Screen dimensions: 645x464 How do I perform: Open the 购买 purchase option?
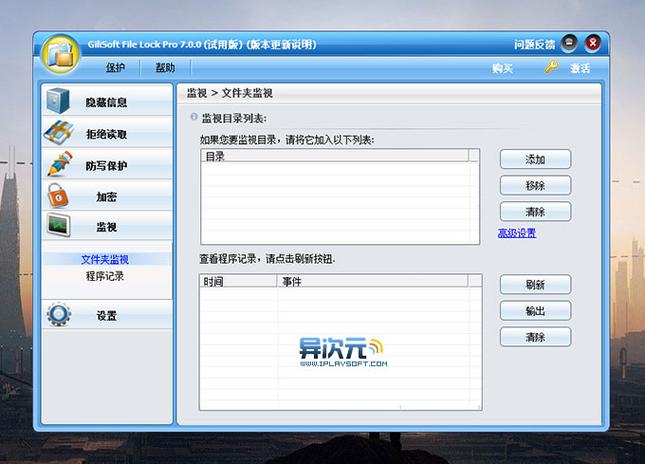coord(502,68)
